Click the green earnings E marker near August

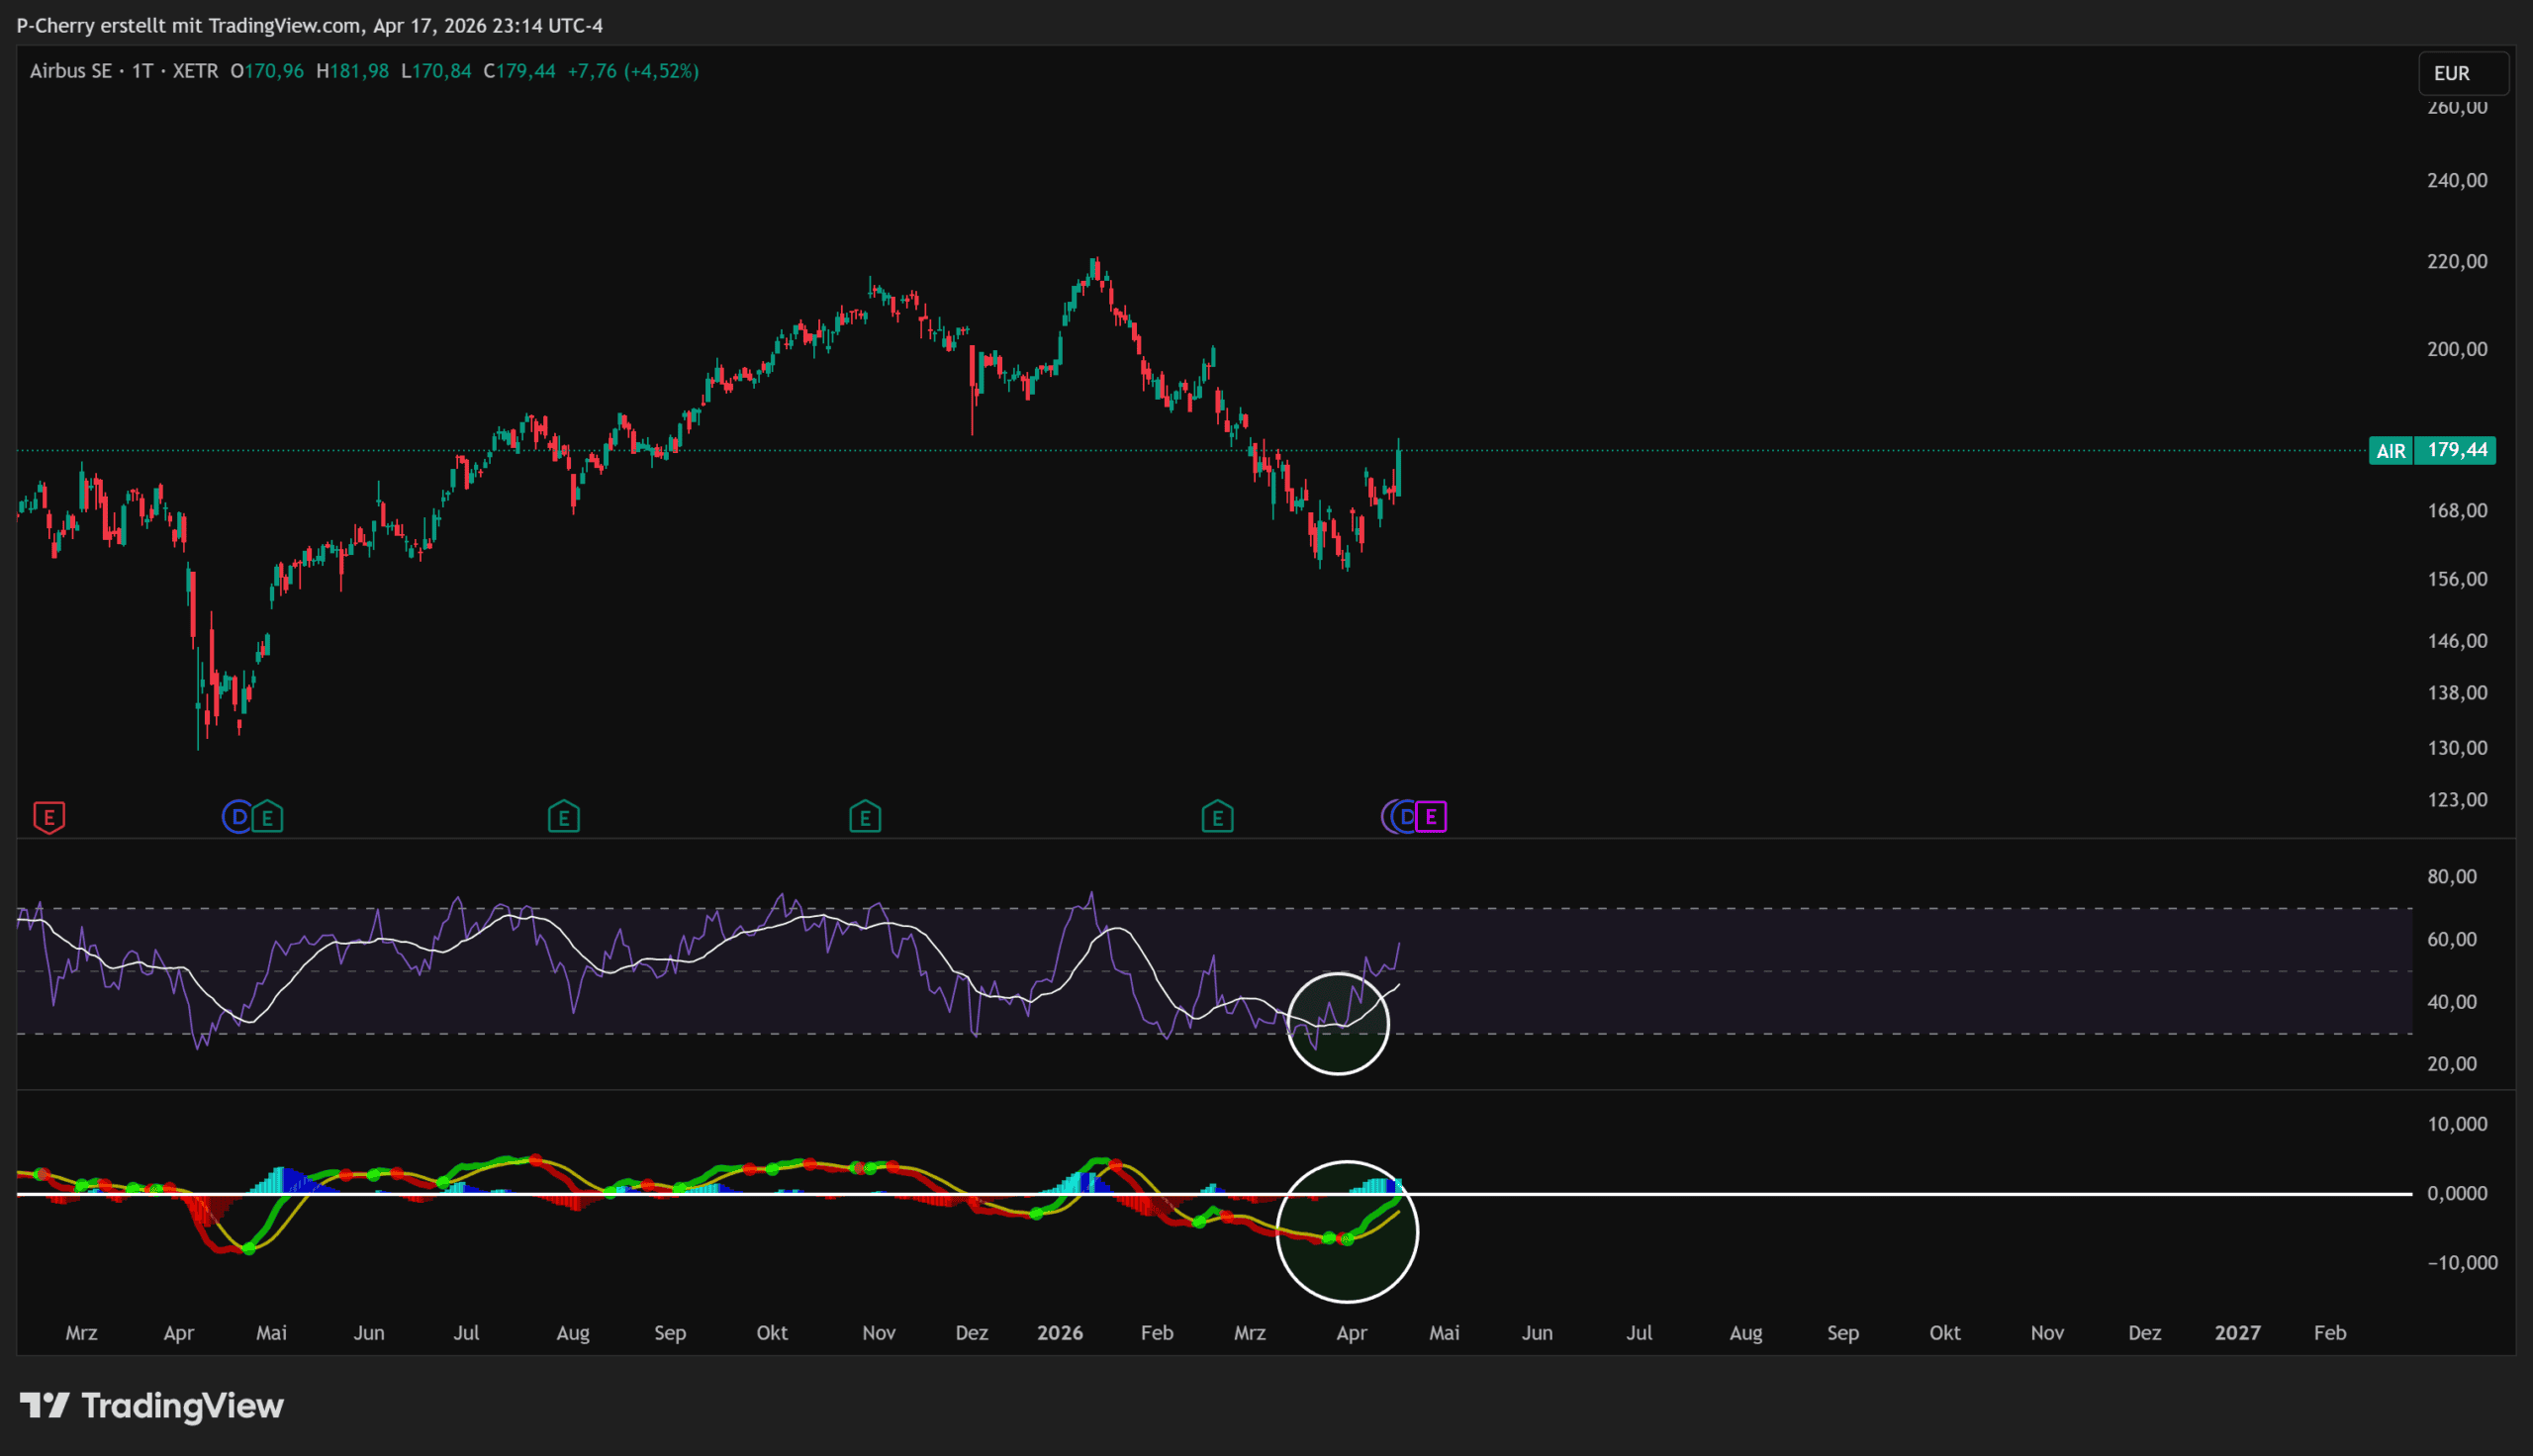564,817
